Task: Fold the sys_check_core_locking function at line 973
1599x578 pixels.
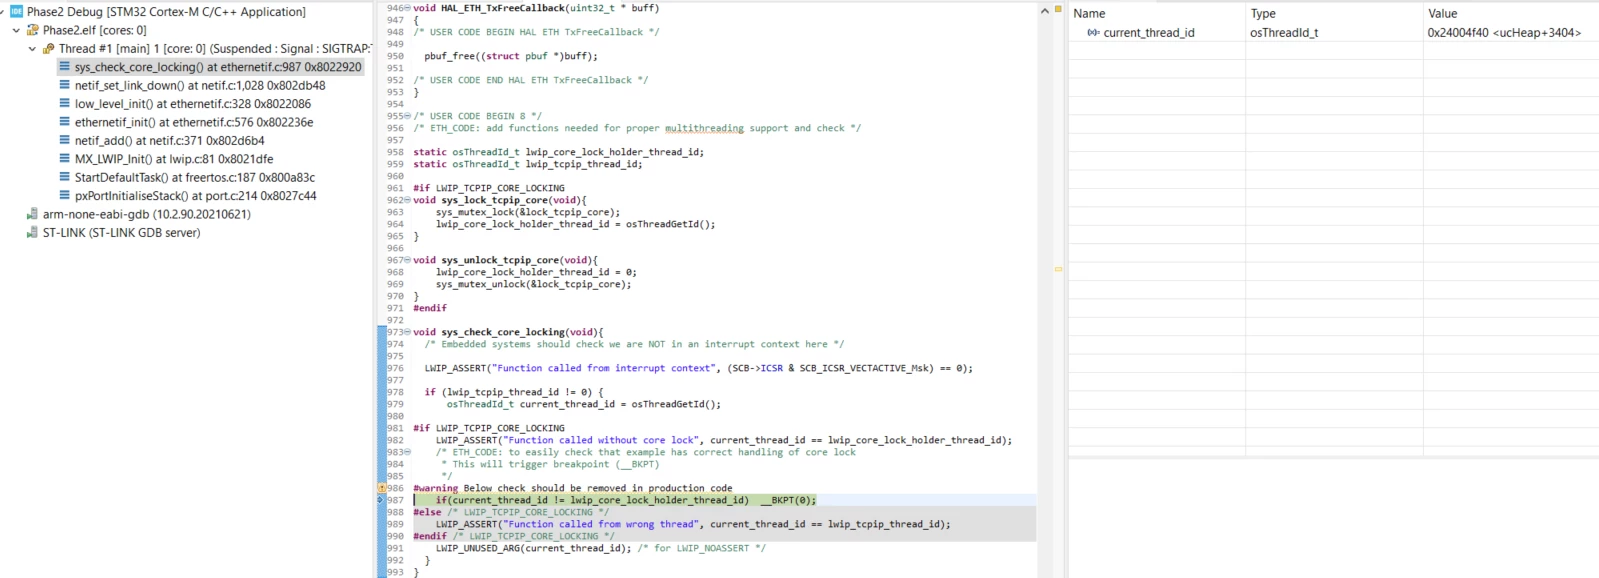Action: tap(408, 332)
